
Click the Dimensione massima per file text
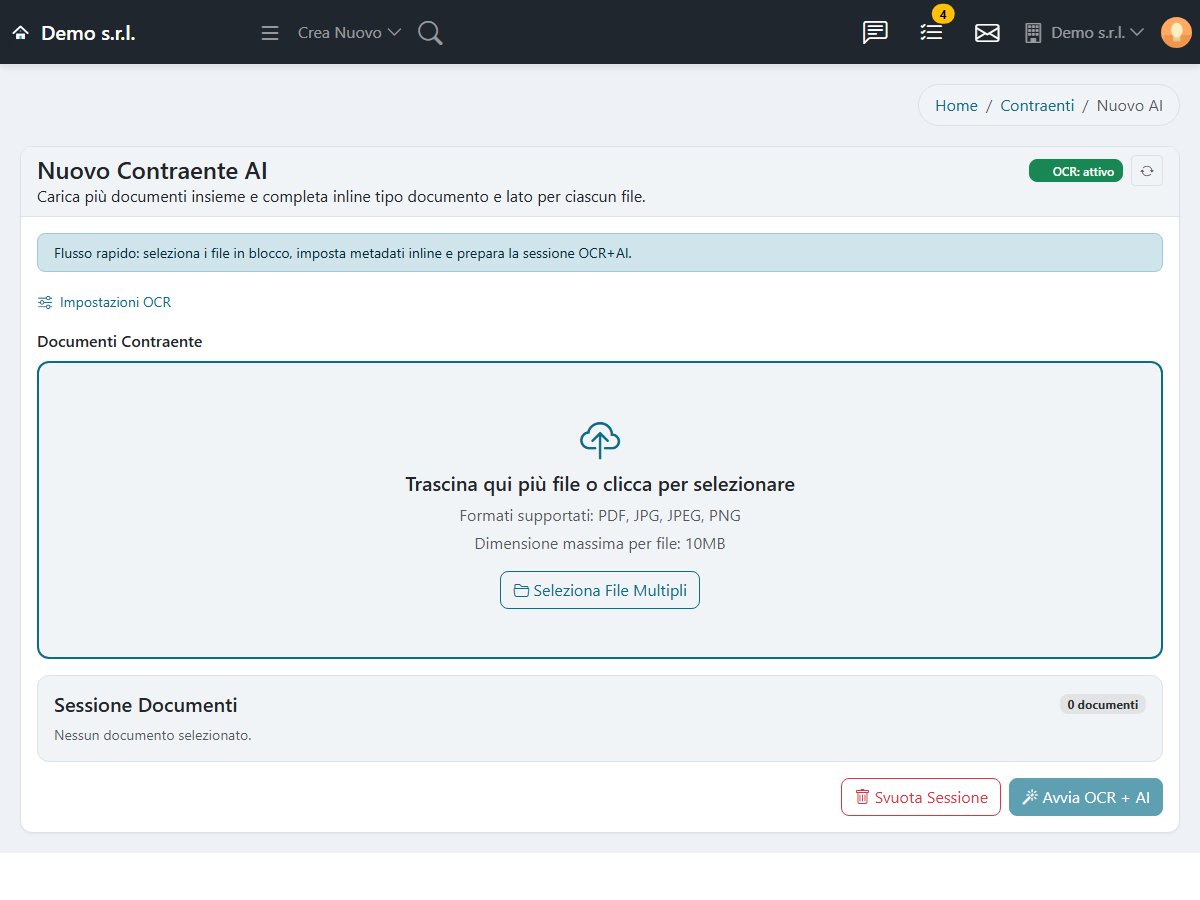(600, 544)
